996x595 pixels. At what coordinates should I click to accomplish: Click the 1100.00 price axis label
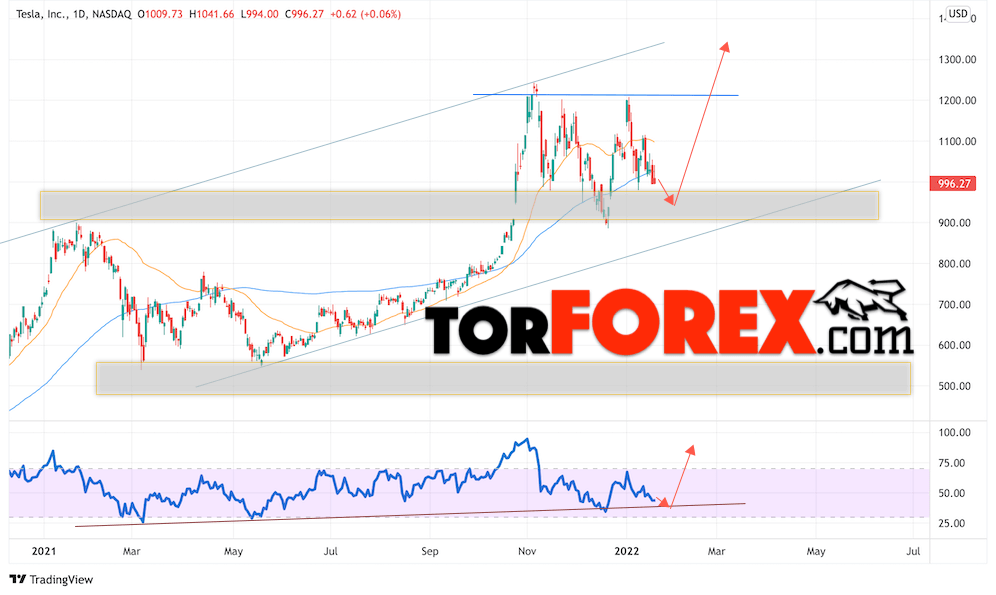[957, 141]
